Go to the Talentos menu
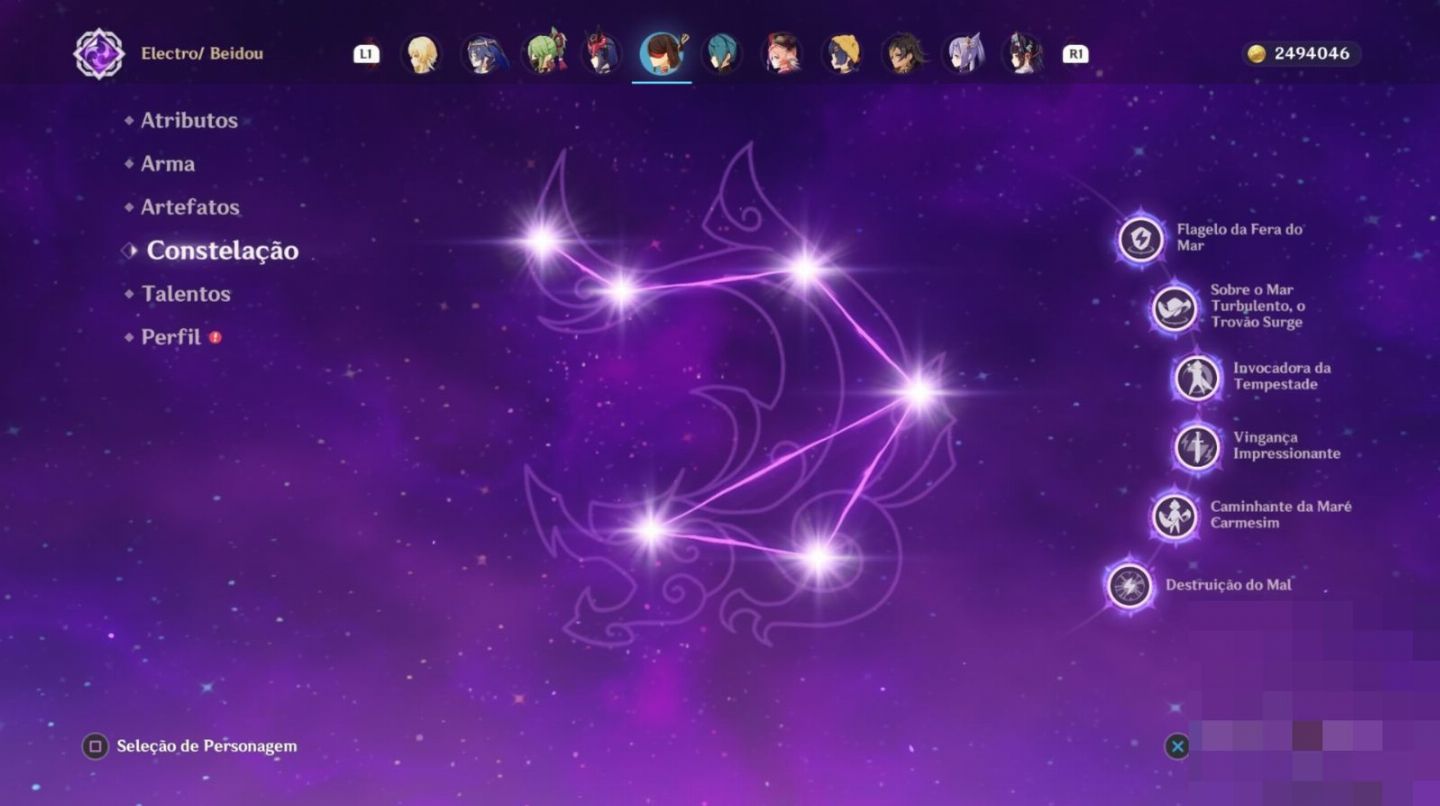Viewport: 1440px width, 806px height. click(x=186, y=294)
